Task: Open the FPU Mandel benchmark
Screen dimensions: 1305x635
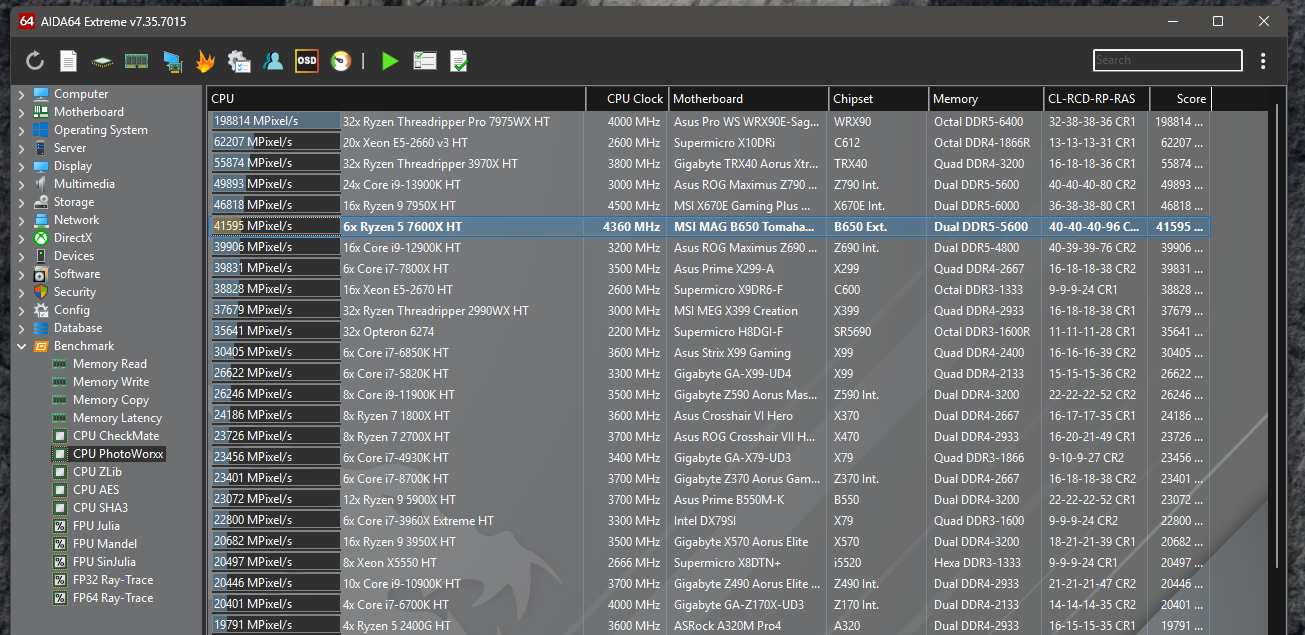Action: pos(105,544)
